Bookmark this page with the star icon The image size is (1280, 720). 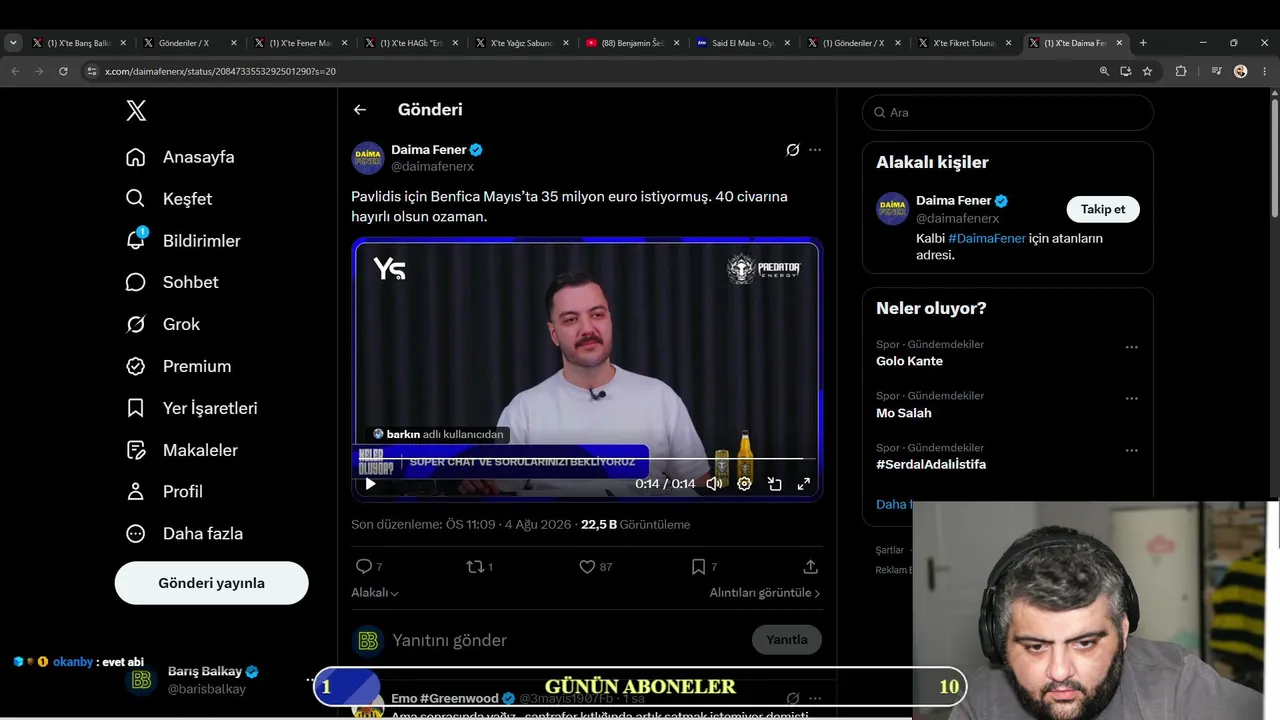click(1147, 71)
